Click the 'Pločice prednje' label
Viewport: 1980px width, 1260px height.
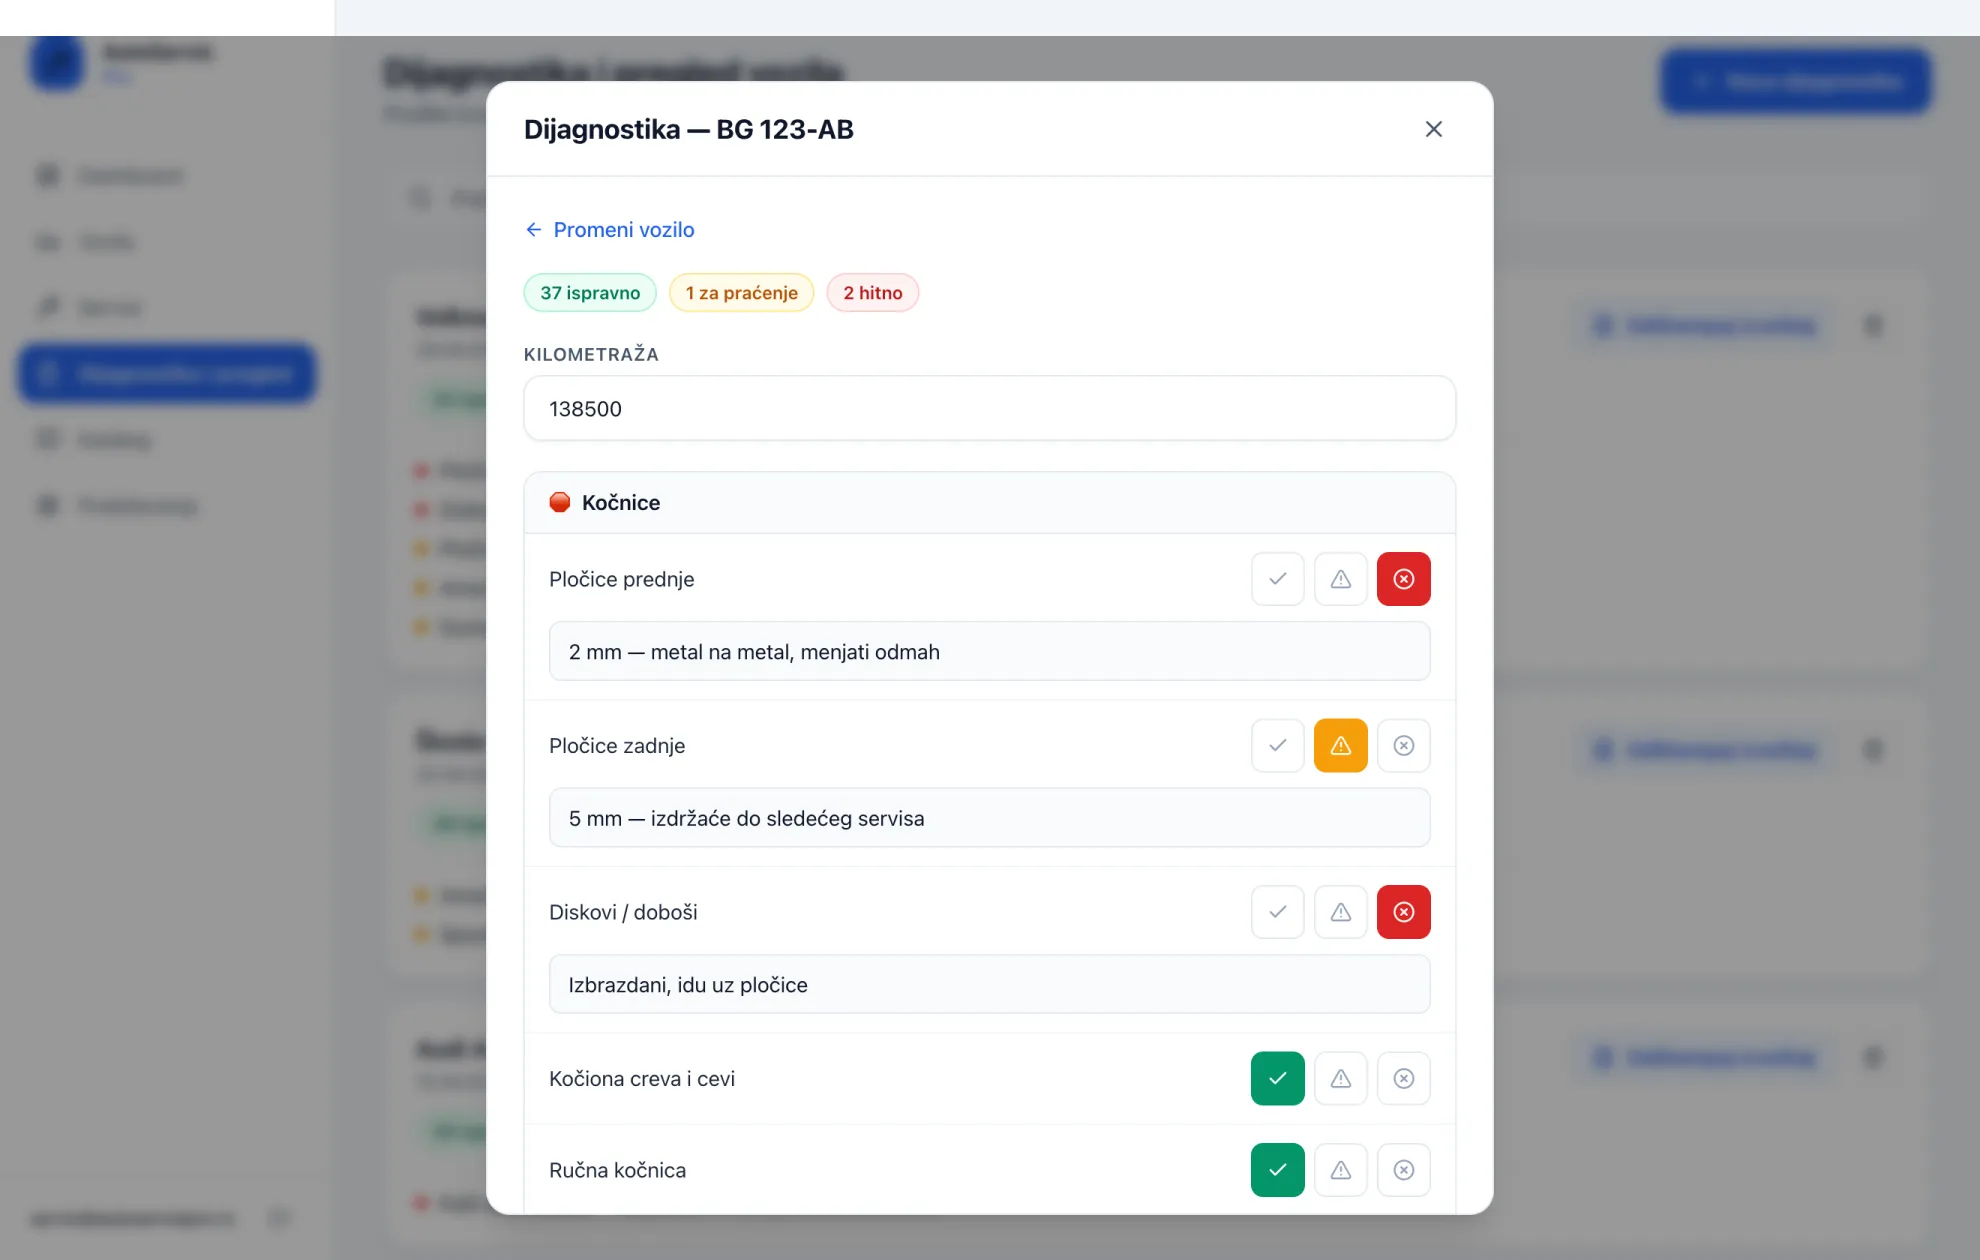621,579
